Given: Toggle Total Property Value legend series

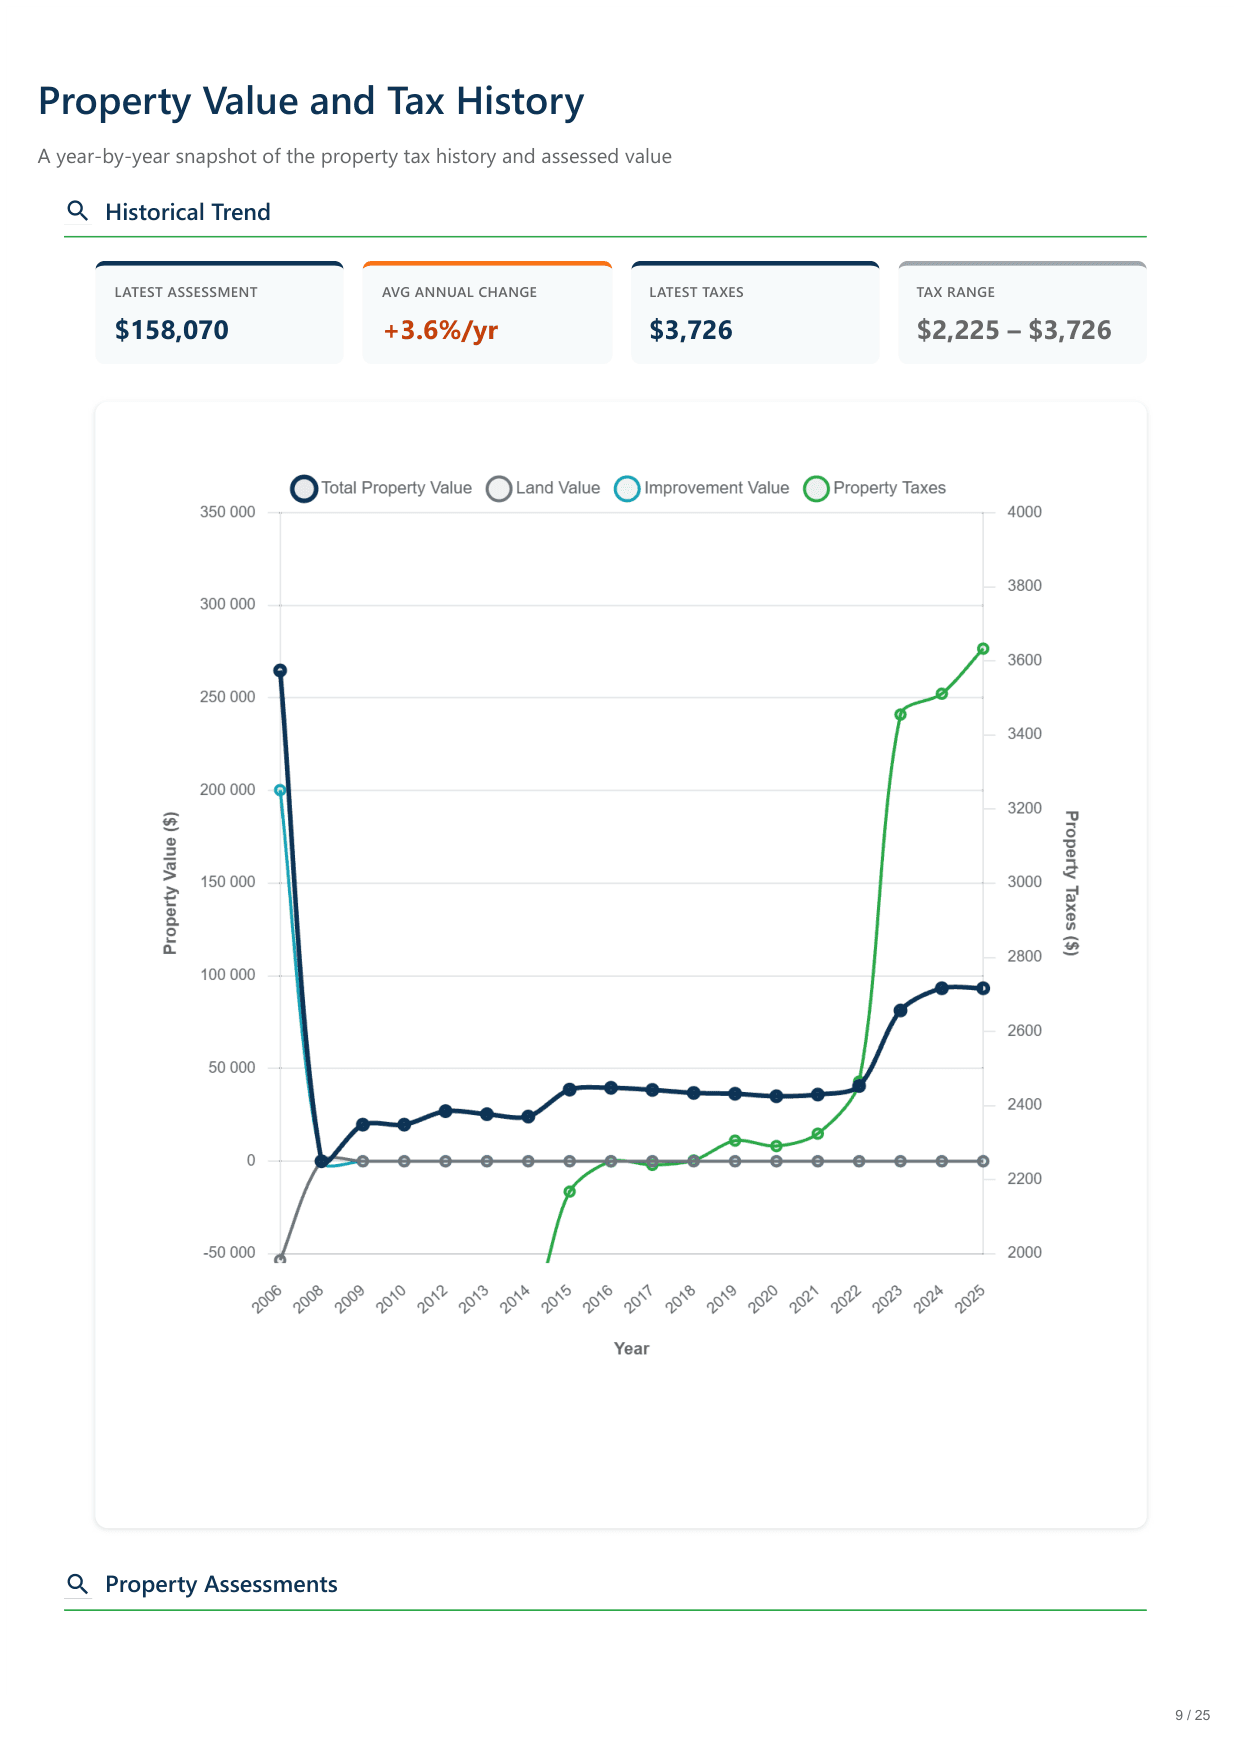Looking at the screenshot, I should click(x=381, y=488).
